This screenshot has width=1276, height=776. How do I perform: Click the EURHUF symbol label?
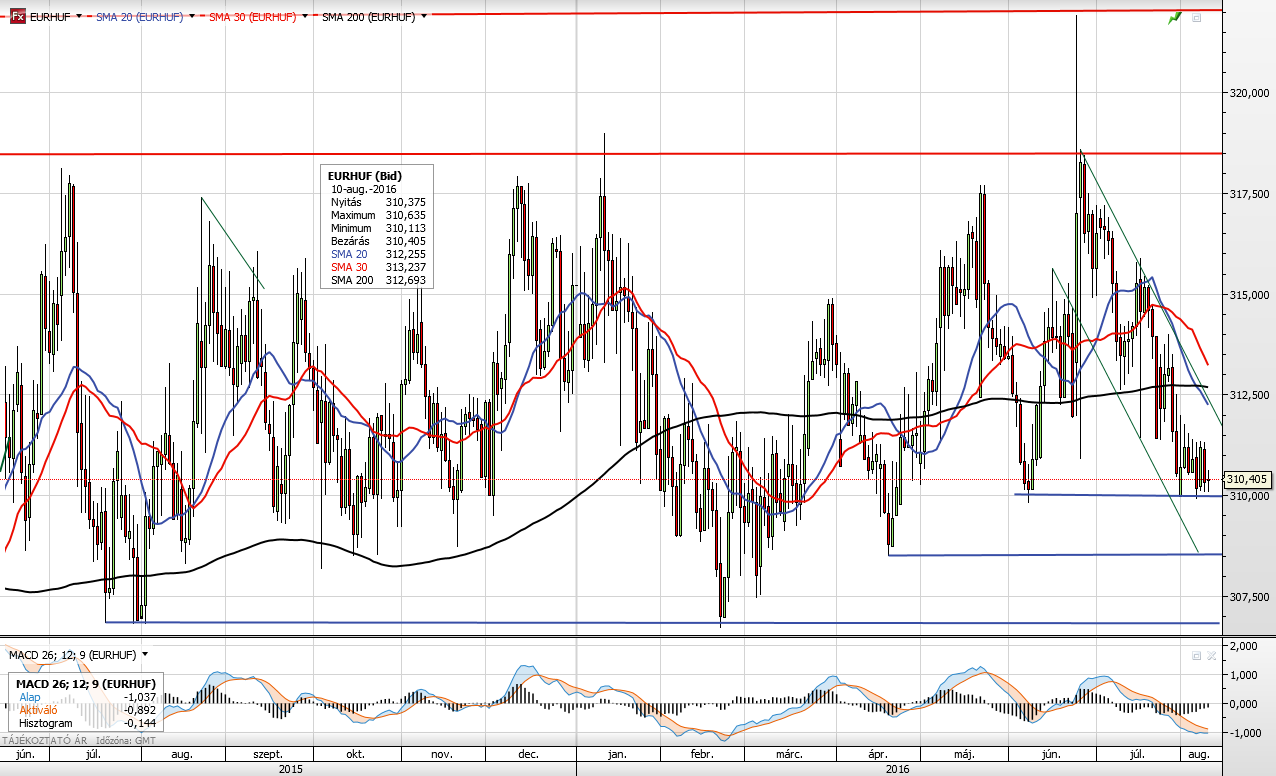click(50, 17)
